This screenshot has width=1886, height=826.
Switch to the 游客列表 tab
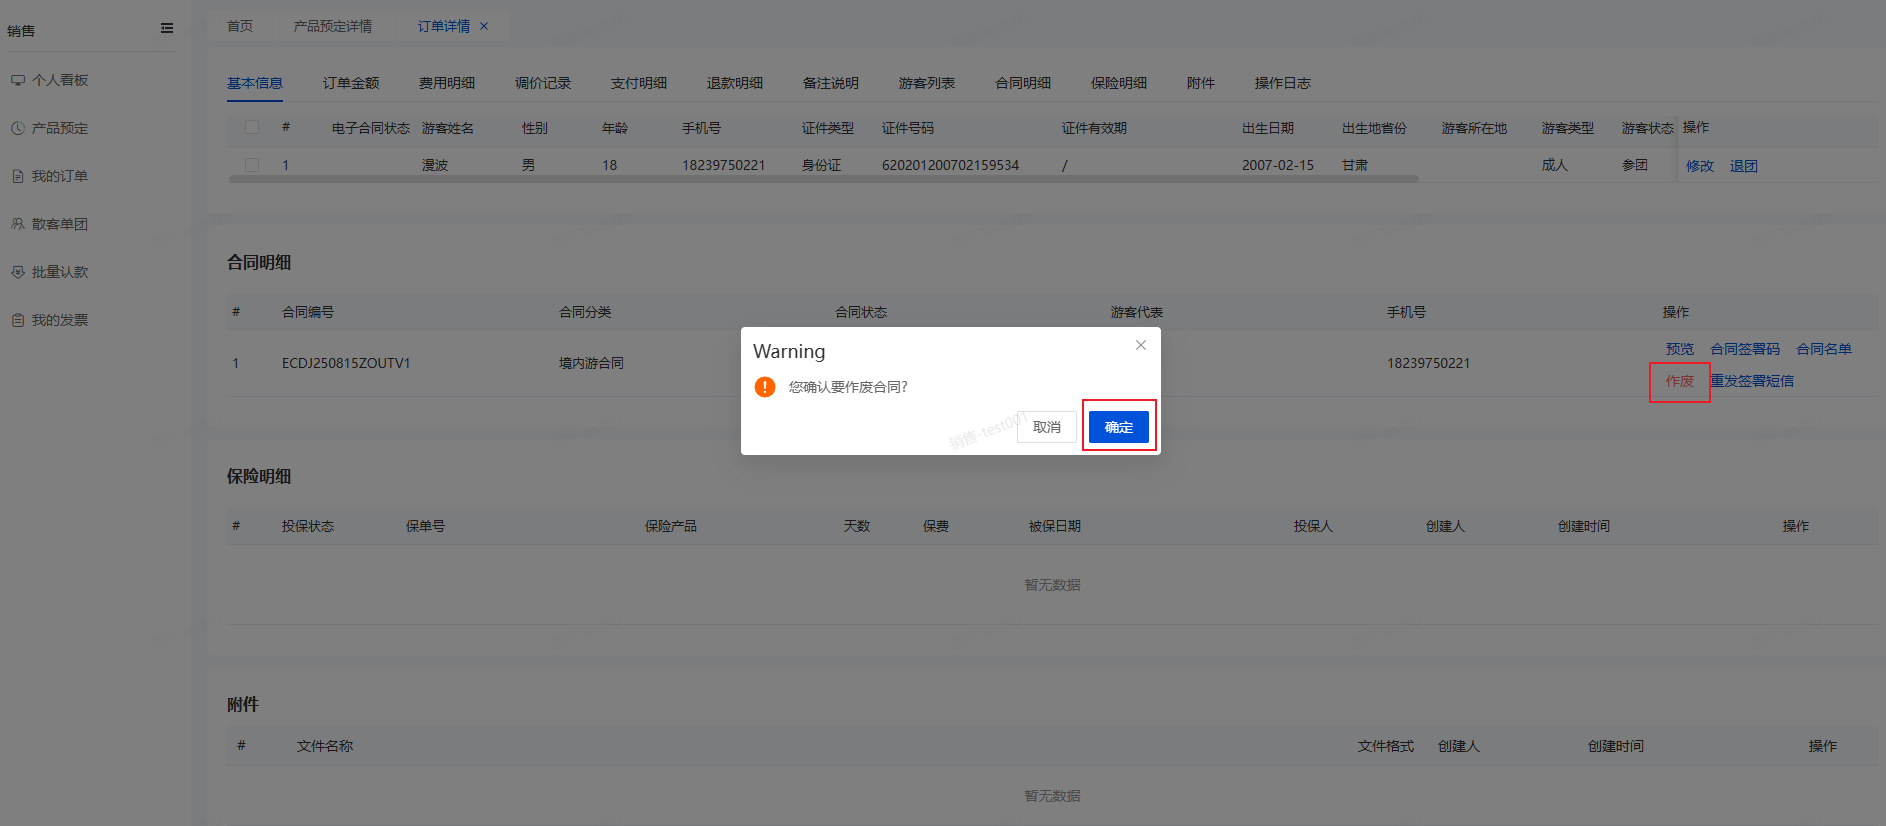point(926,83)
